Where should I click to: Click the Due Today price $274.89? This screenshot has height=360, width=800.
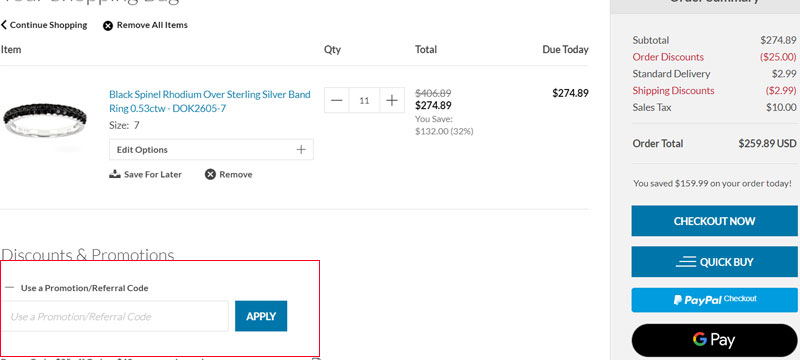(570, 93)
